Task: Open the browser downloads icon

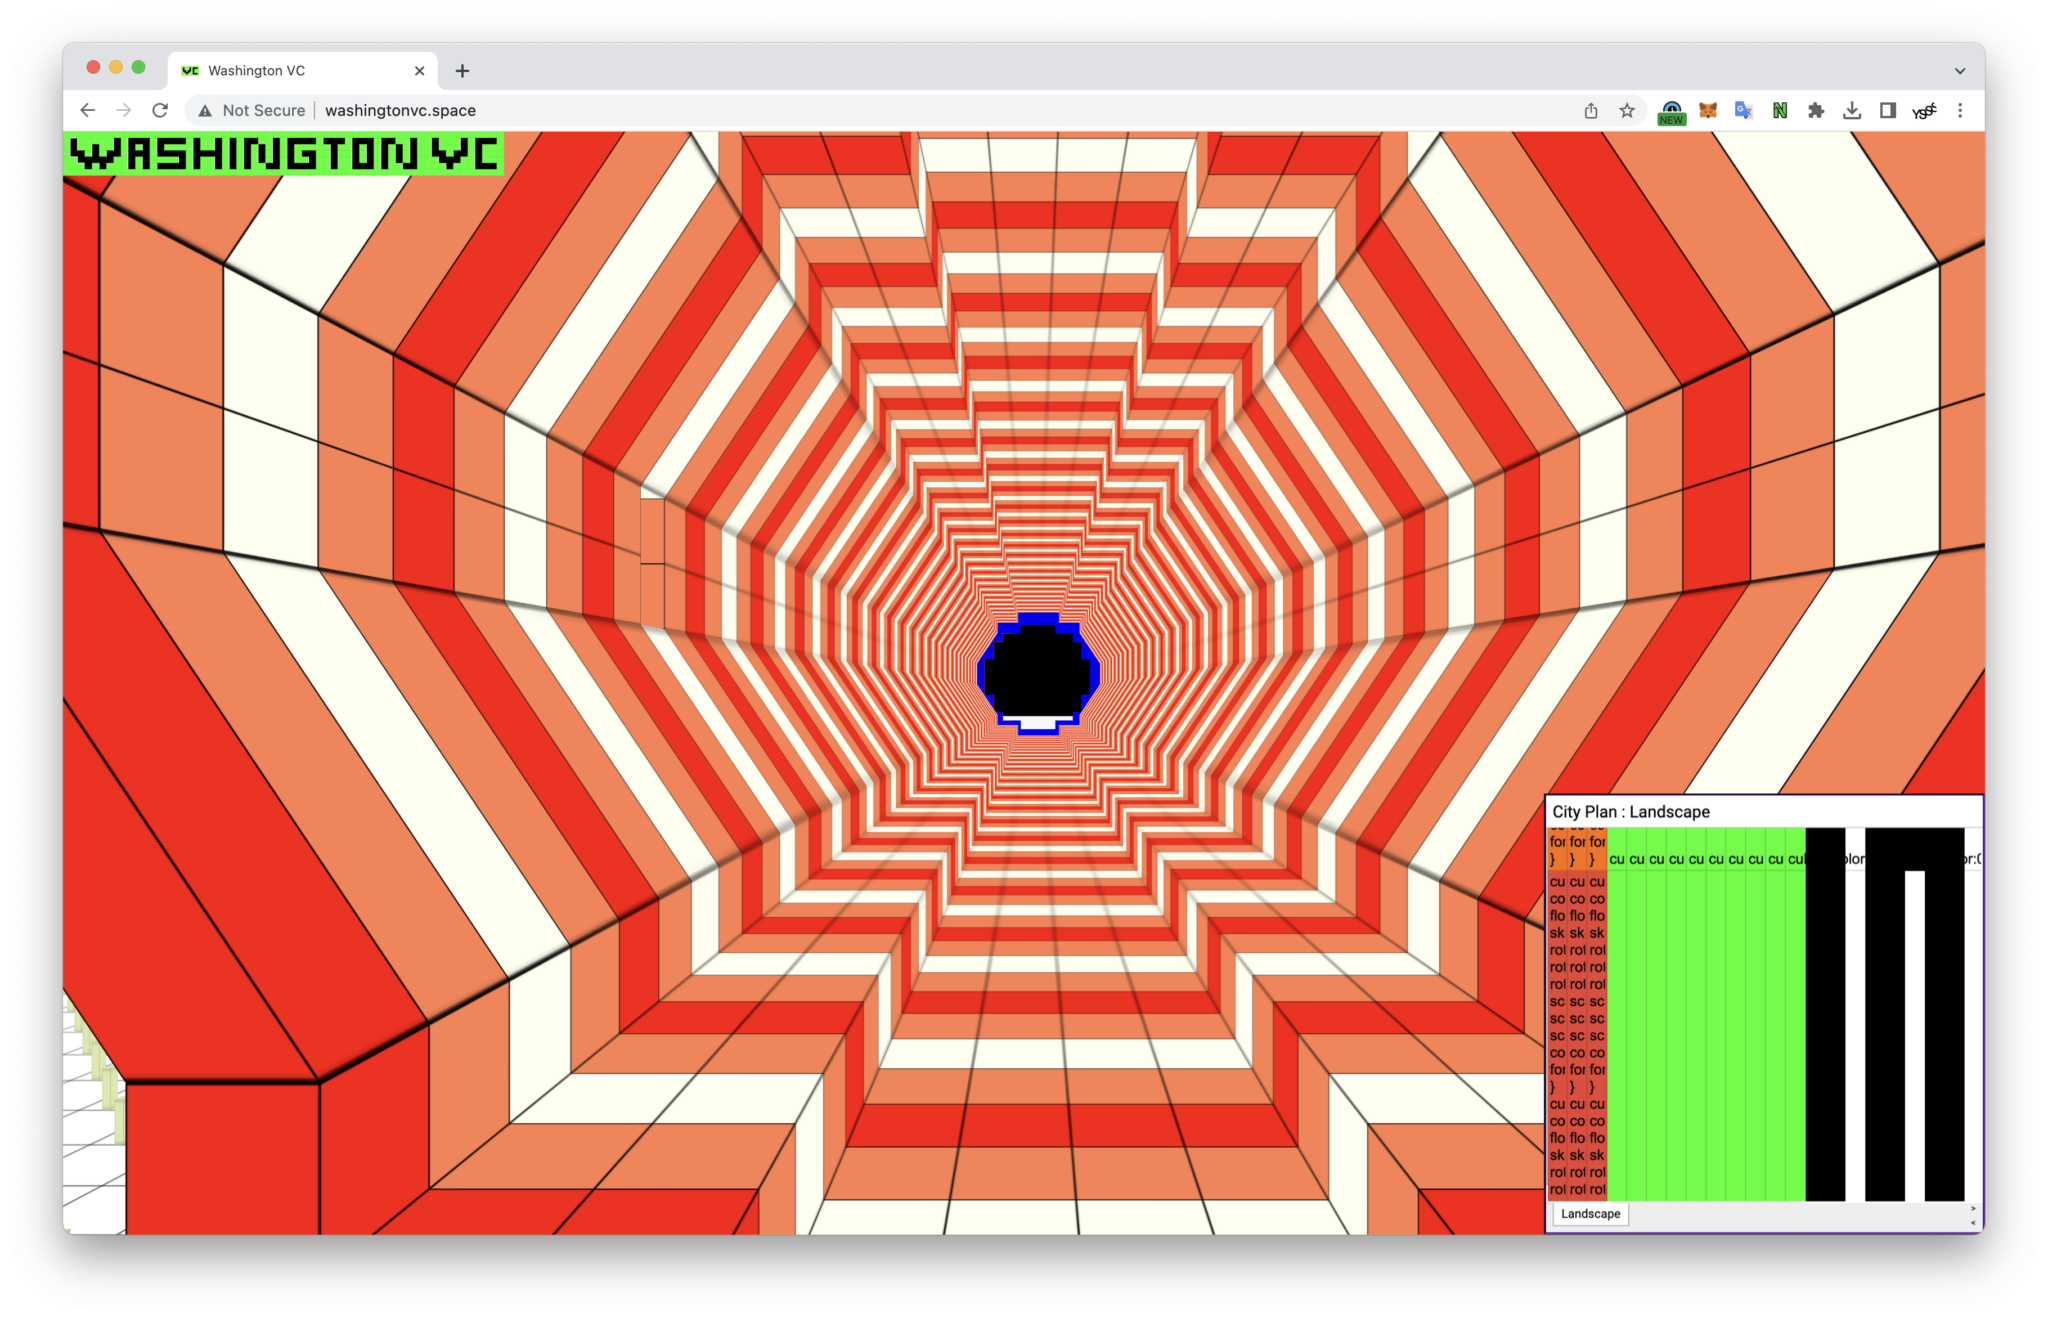Action: point(1852,110)
